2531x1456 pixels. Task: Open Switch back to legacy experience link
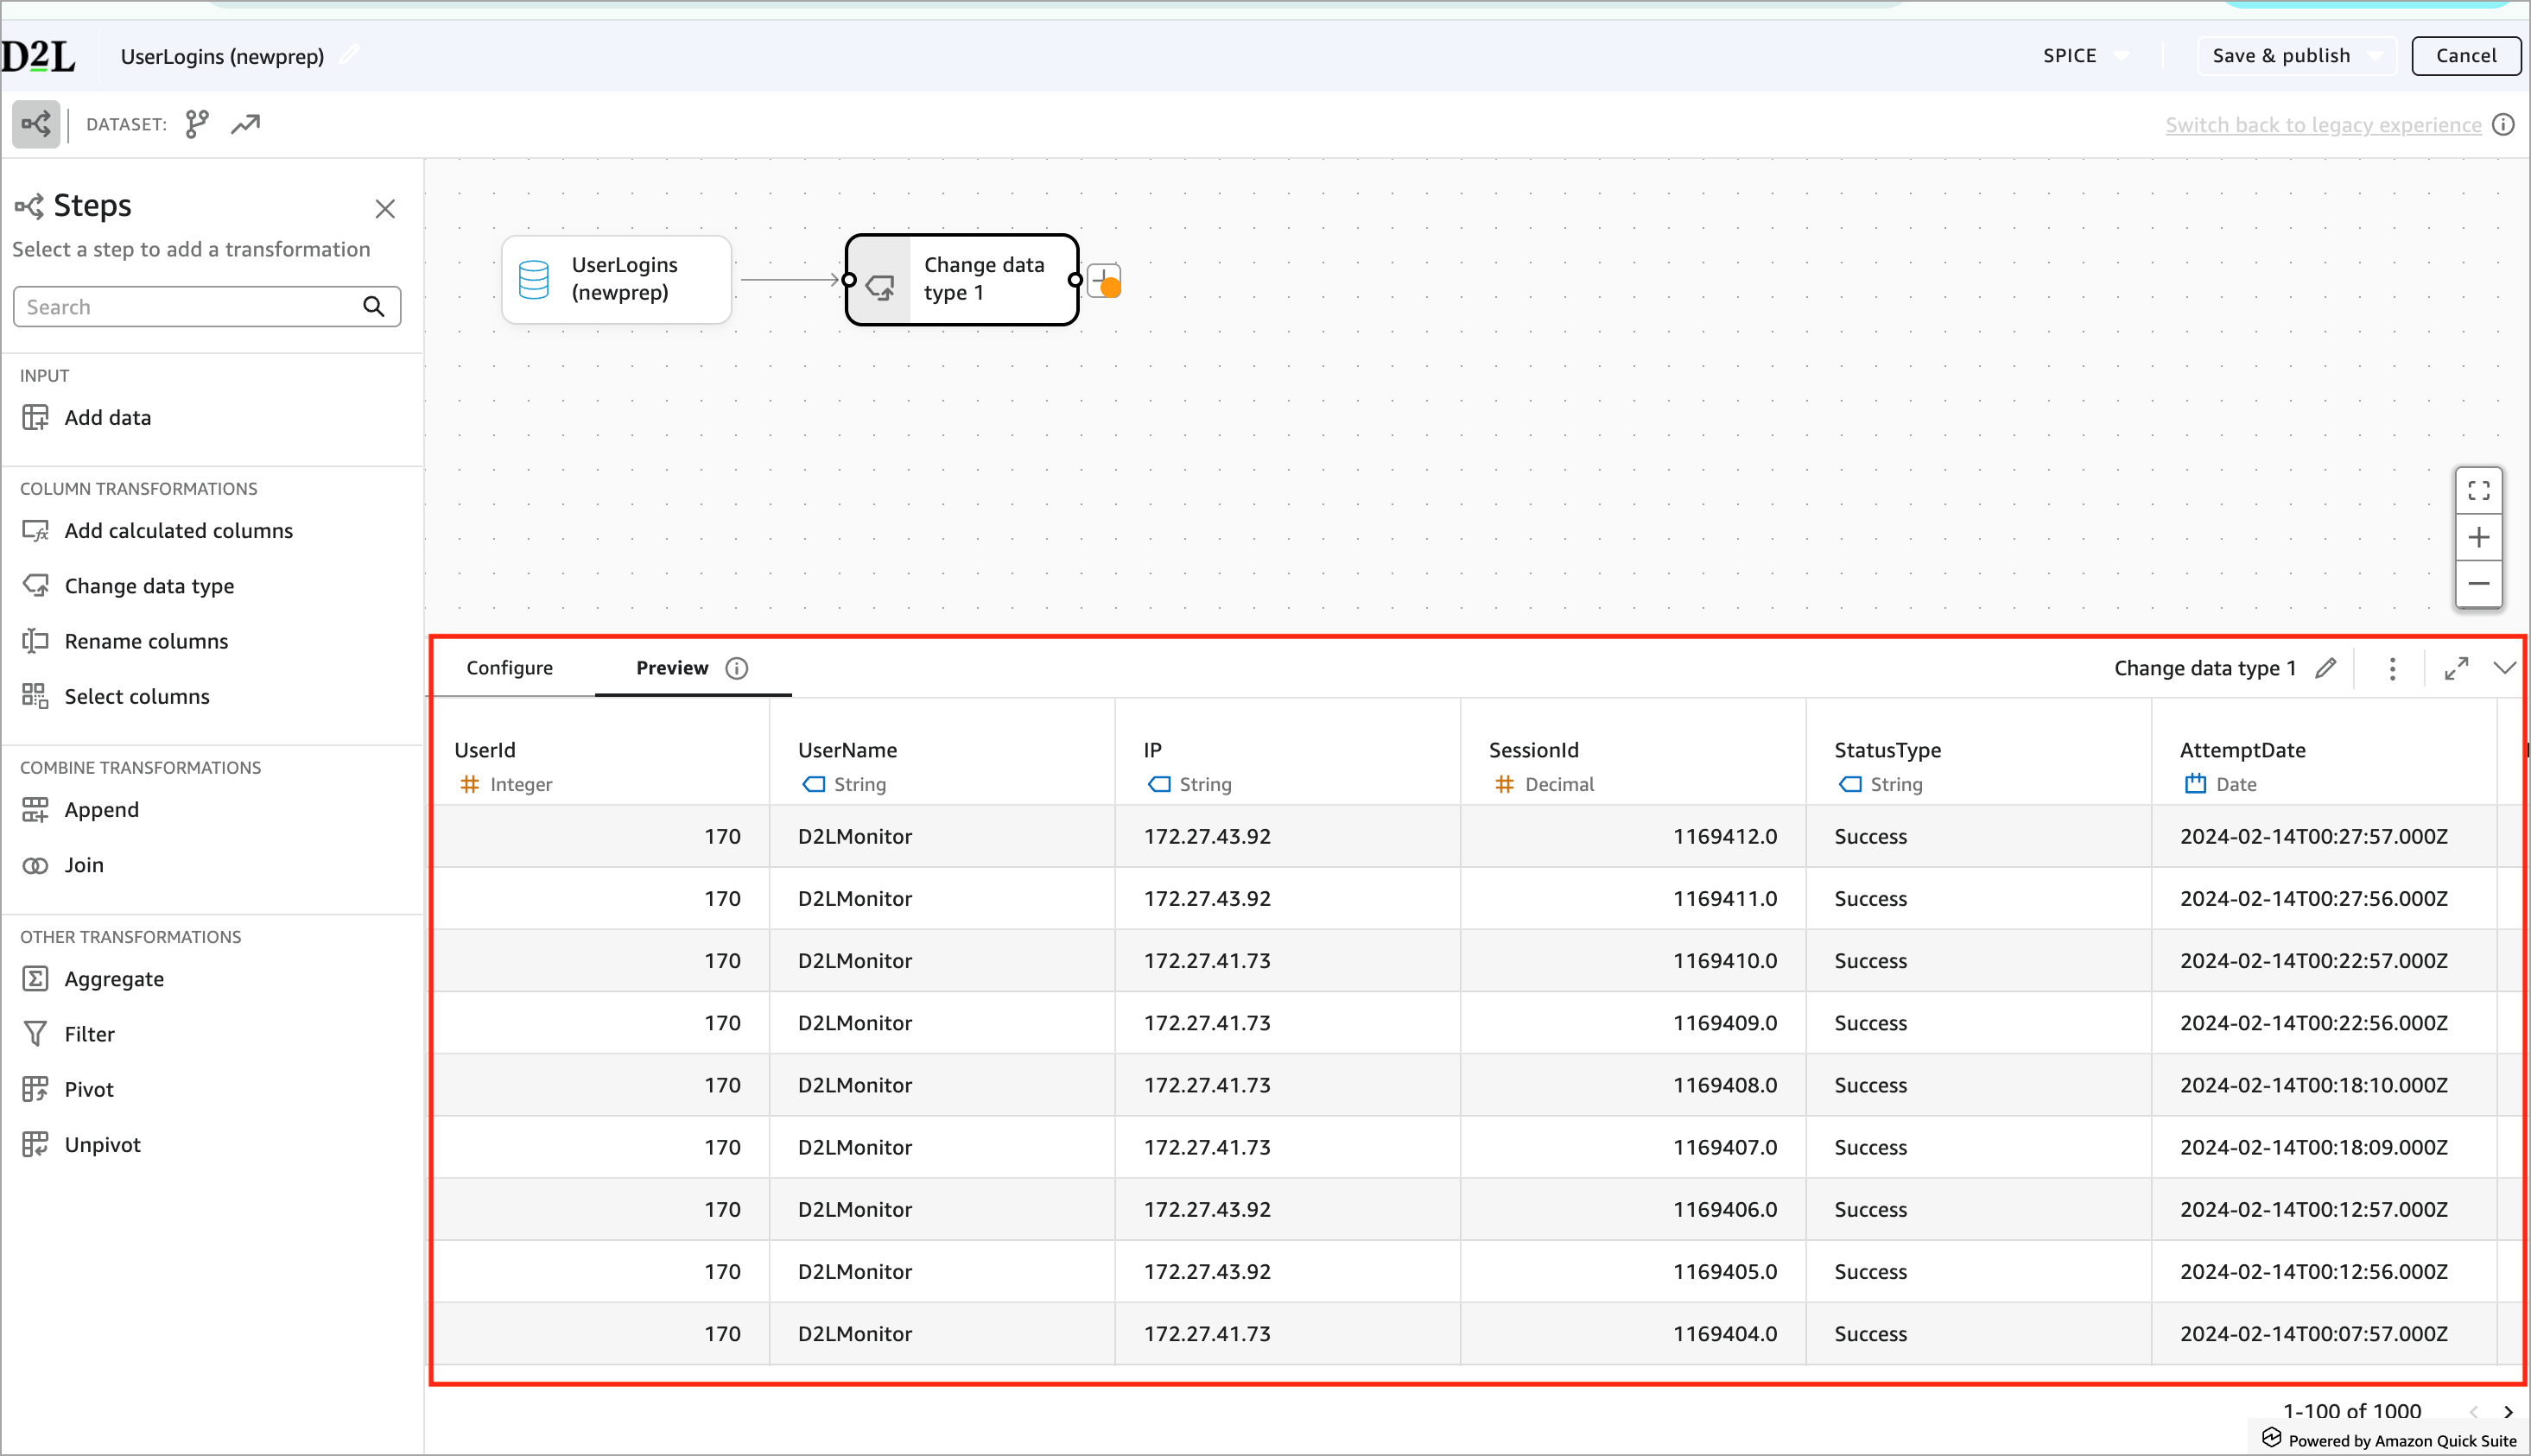coord(2322,124)
